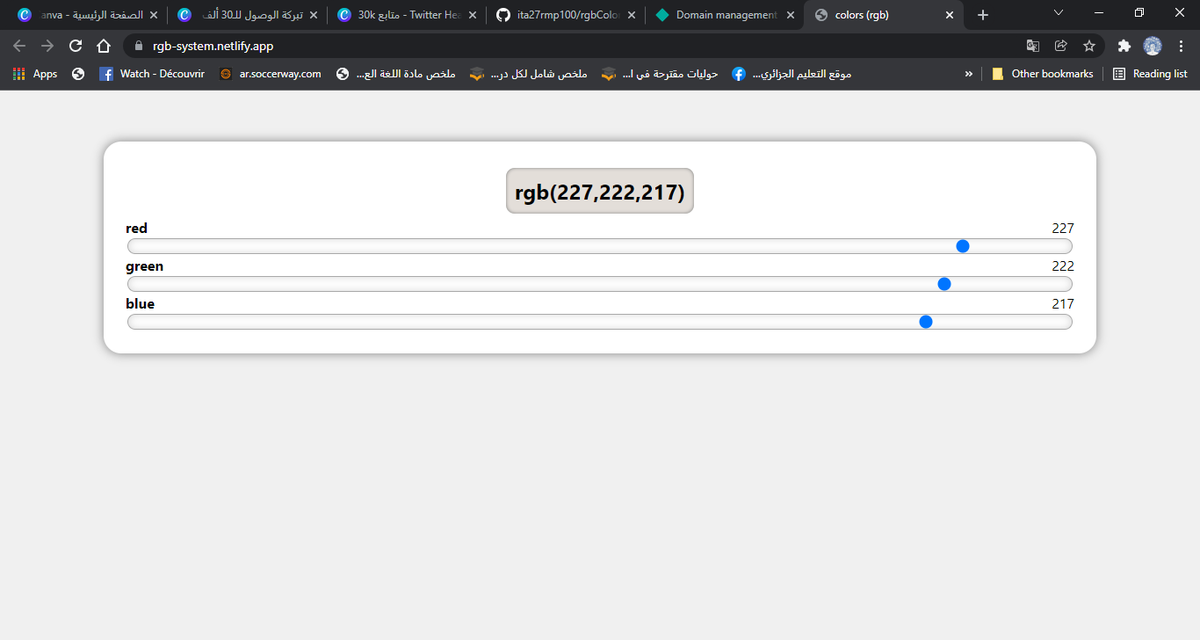Viewport: 1200px width, 640px height.
Task: Click the green slider thumb
Action: 944,284
